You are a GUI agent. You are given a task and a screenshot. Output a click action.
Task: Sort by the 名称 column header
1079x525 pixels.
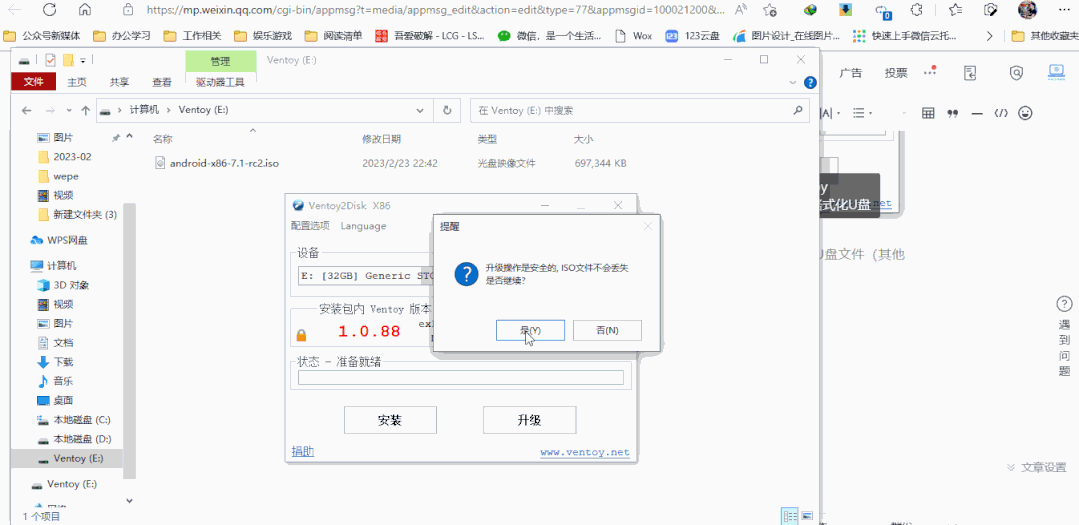click(x=162, y=139)
